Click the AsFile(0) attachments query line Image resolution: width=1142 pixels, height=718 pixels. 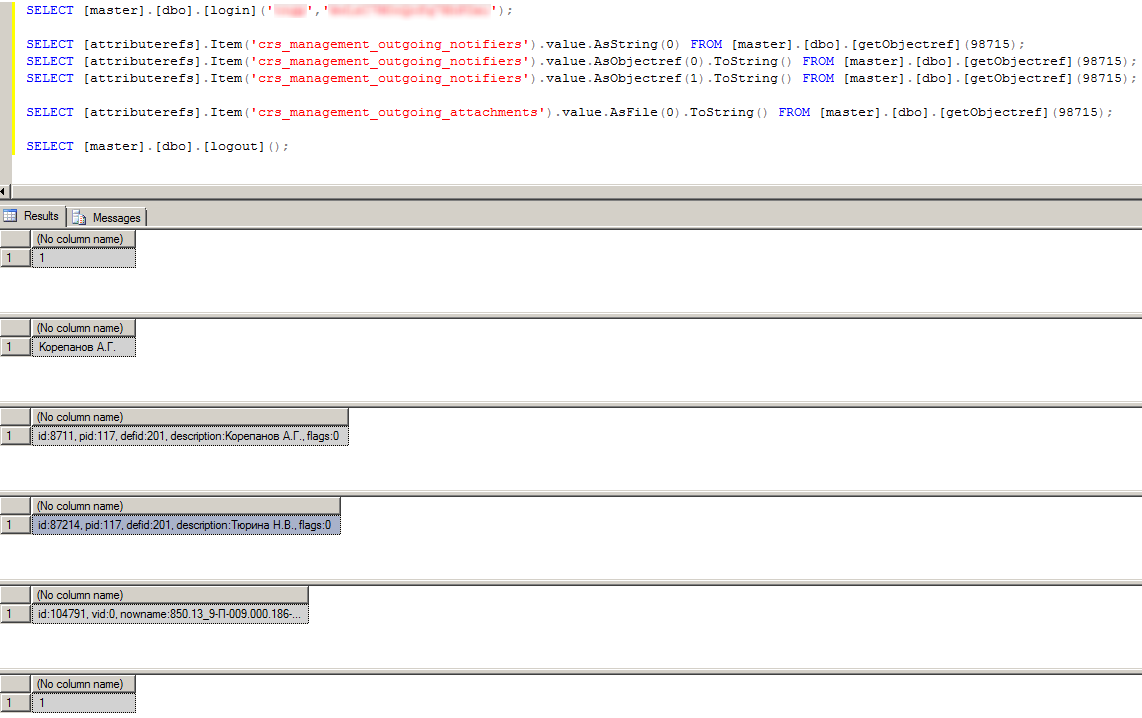point(570,112)
